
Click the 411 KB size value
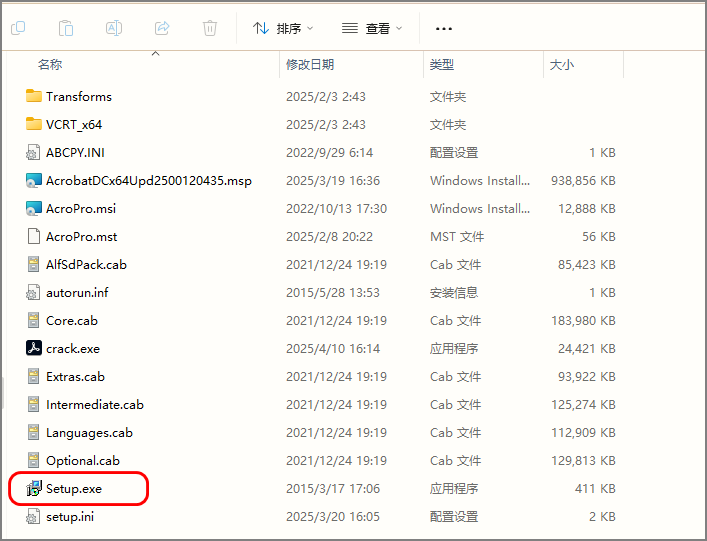595,488
